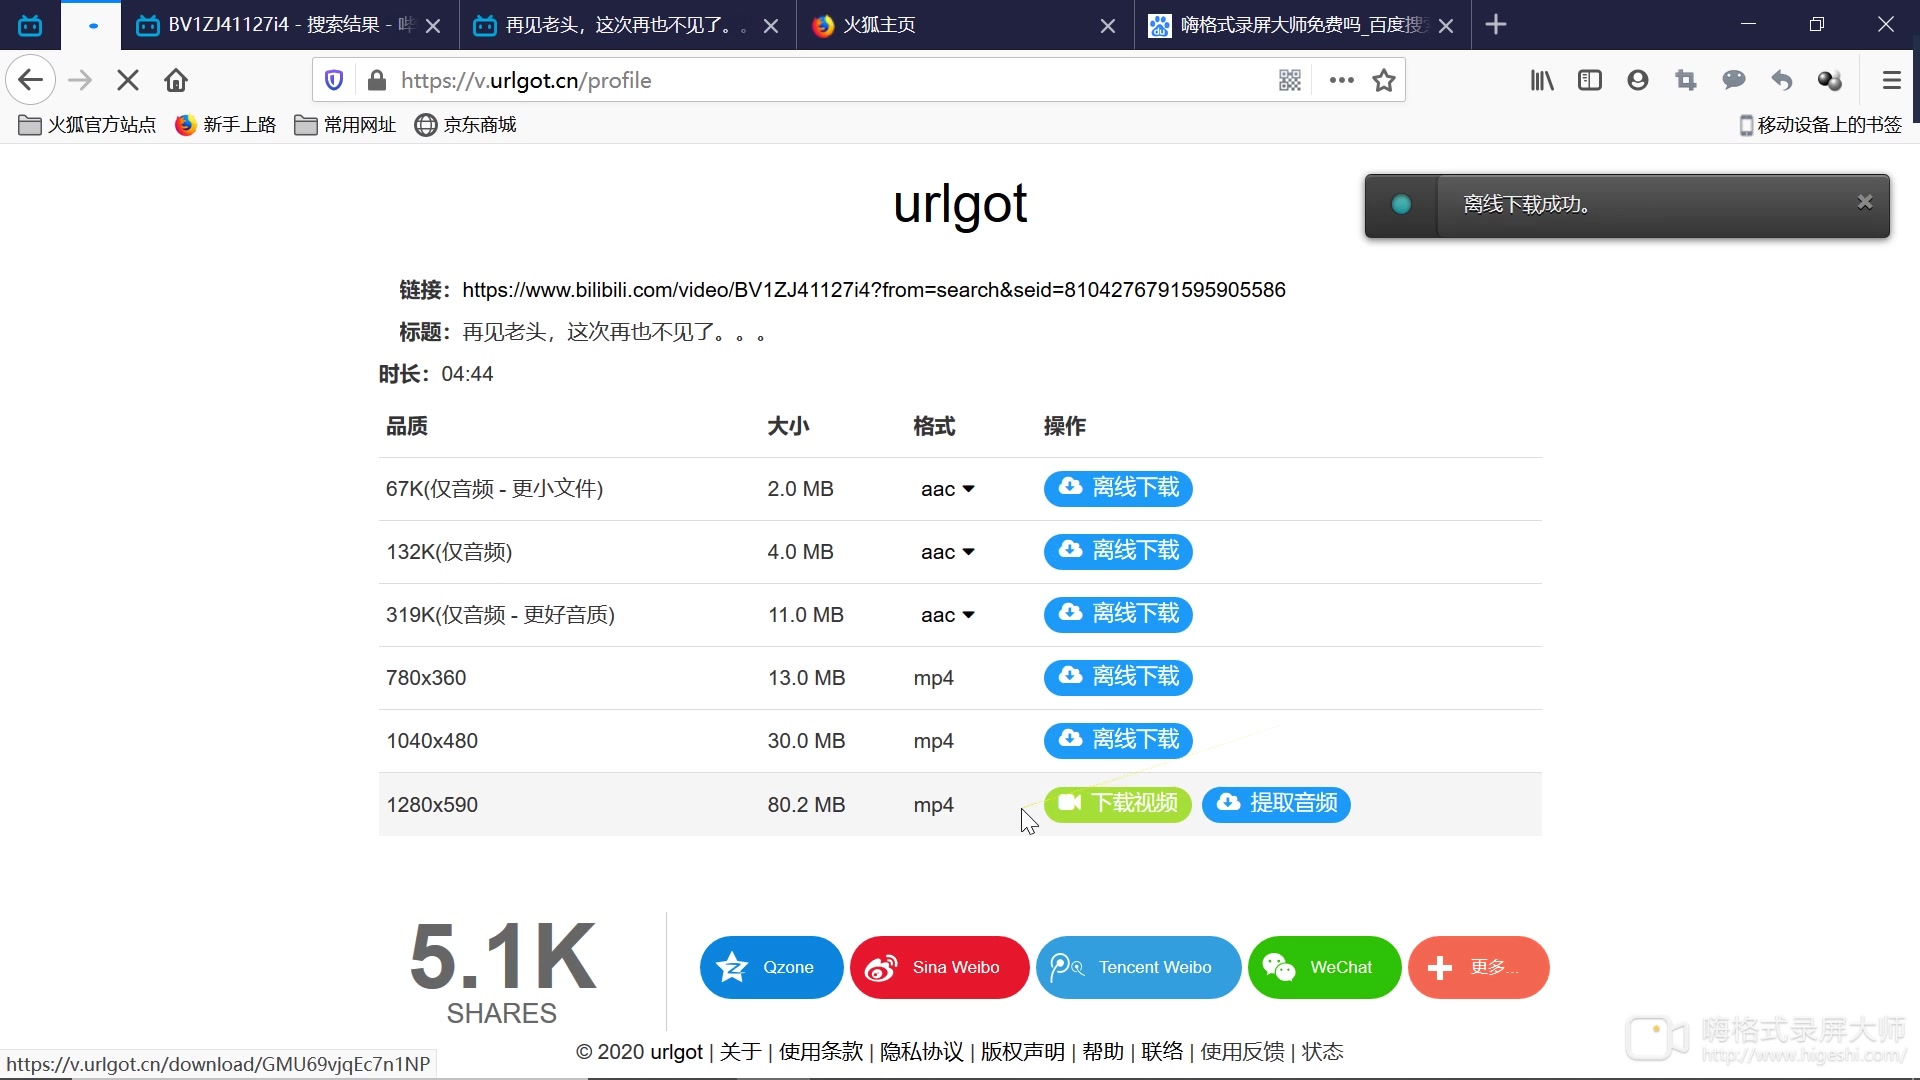Screen dimensions: 1920x1080
Task: Open Firefox account icon
Action: pos(1638,80)
